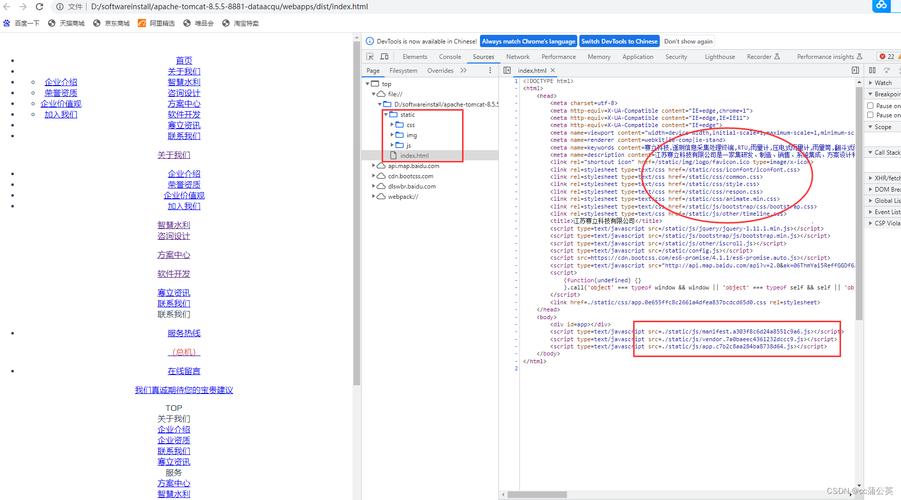Activate the inspect element picker icon
The width and height of the screenshot is (901, 500).
point(370,57)
